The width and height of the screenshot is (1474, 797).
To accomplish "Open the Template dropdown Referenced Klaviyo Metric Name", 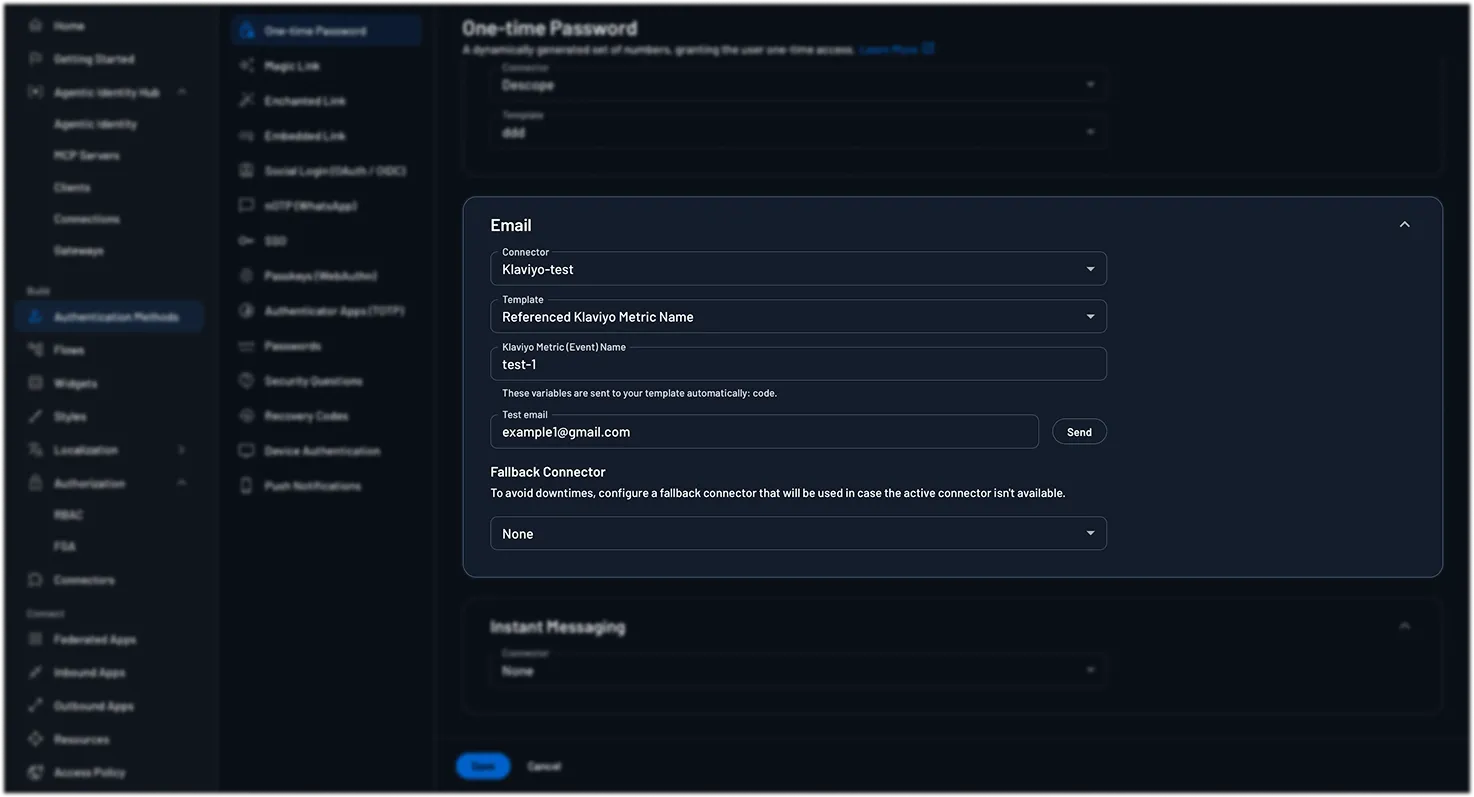I will pos(798,316).
